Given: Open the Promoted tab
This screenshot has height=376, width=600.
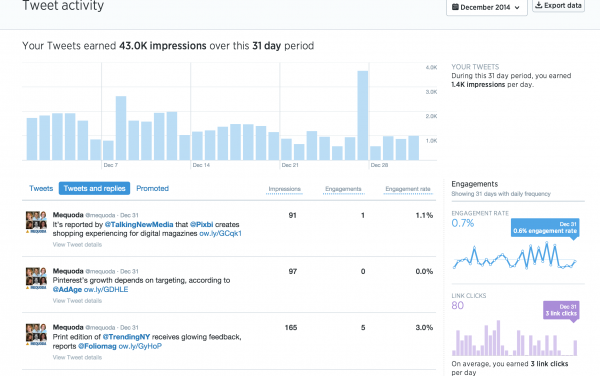Looking at the screenshot, I should (152, 188).
